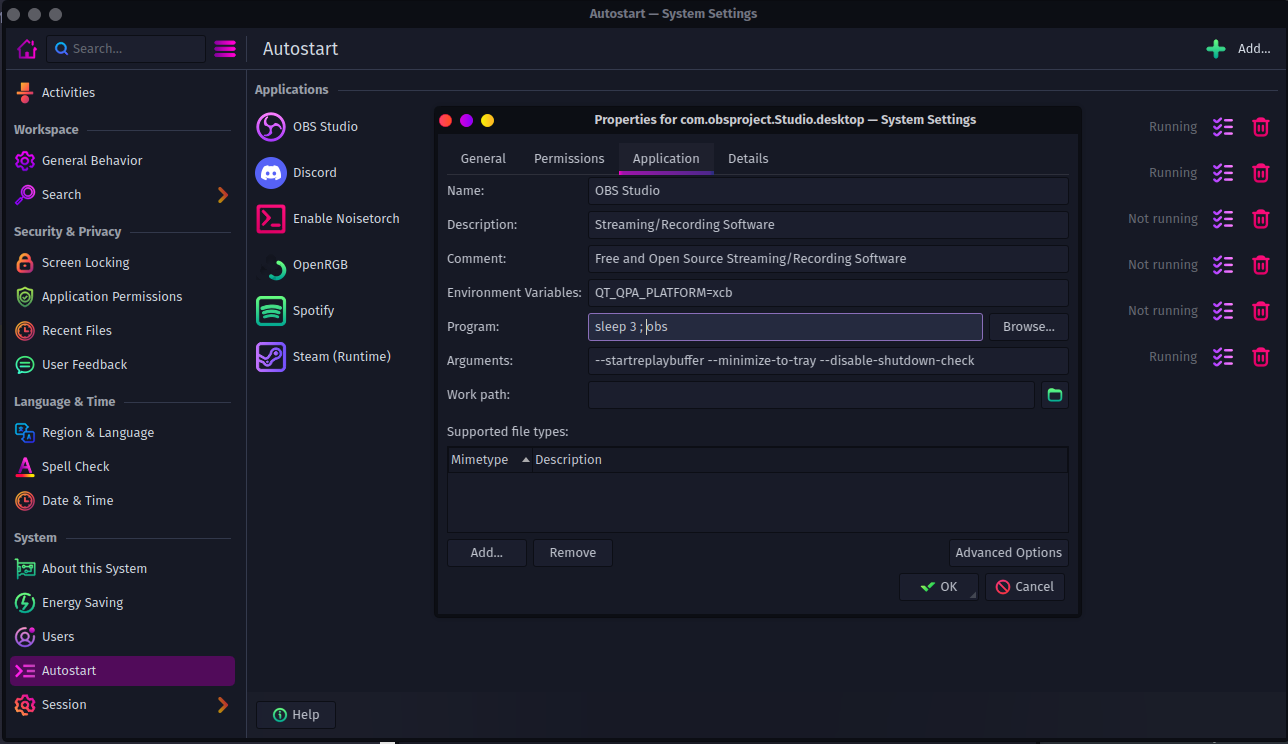
Task: Expand the Session sidebar item arrow
Action: click(x=222, y=705)
